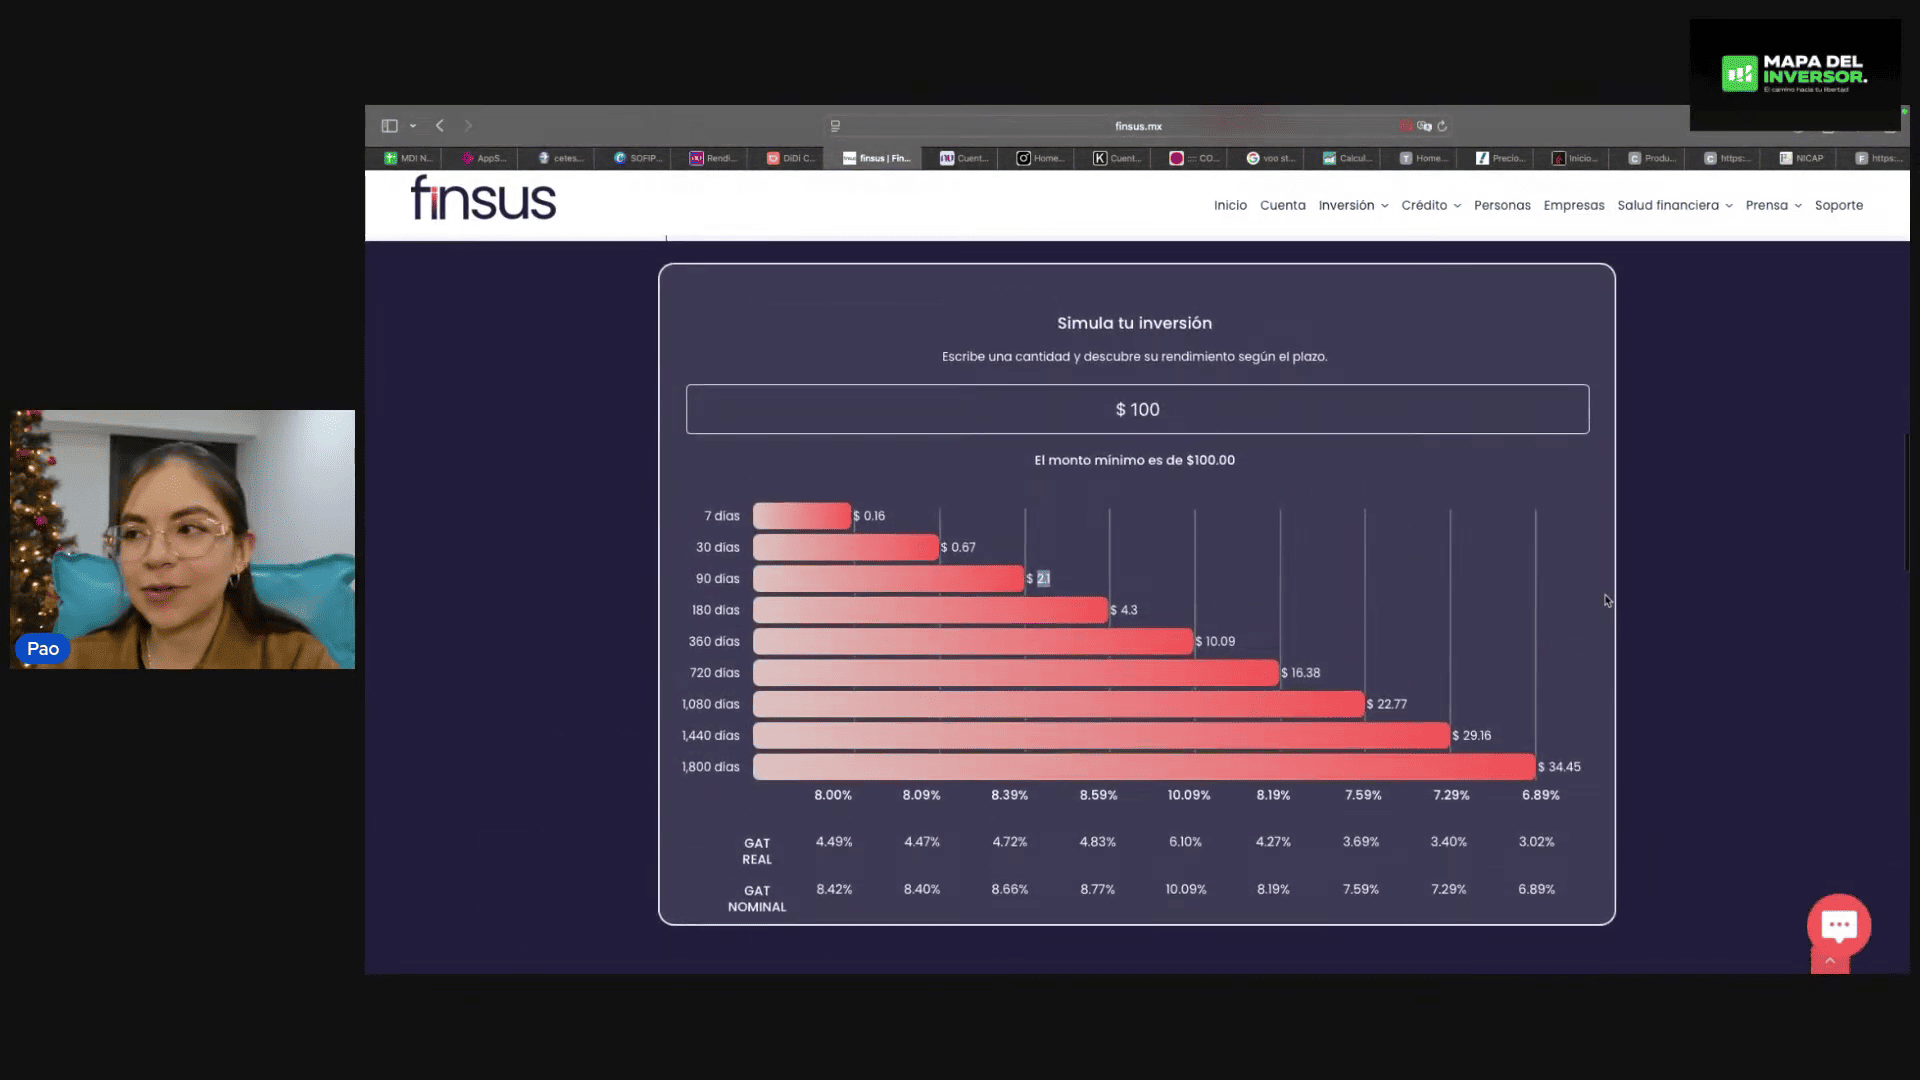Reload the finsus.mx page
Screen dimensions: 1920x1080
coord(1442,126)
